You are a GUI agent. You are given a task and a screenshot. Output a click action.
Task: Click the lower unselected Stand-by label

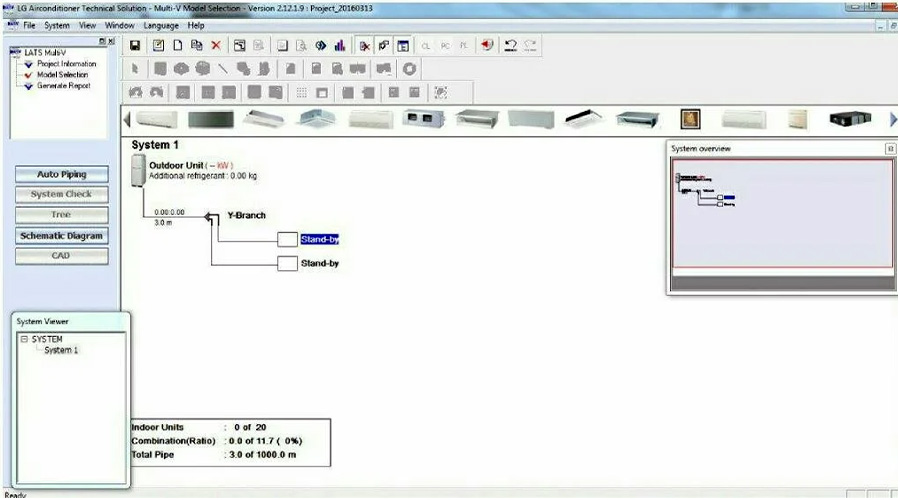click(x=320, y=263)
